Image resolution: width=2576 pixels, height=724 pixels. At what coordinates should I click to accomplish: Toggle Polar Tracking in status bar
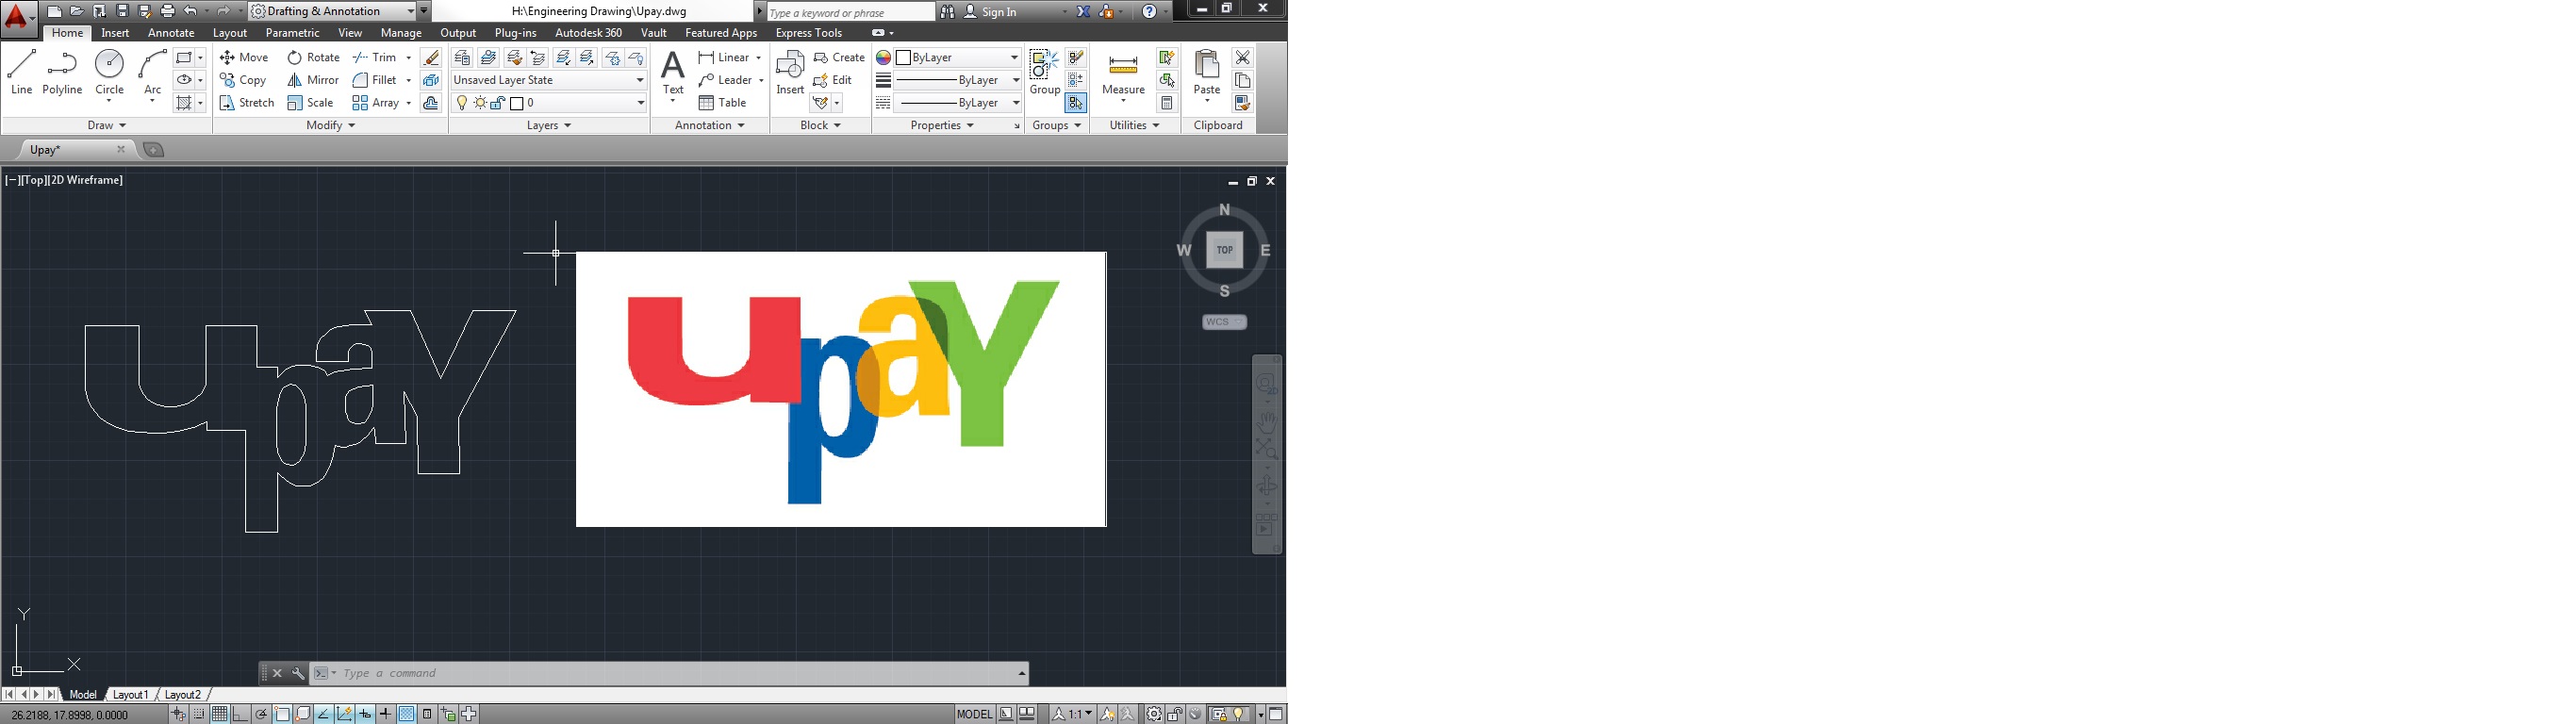[x=261, y=714]
